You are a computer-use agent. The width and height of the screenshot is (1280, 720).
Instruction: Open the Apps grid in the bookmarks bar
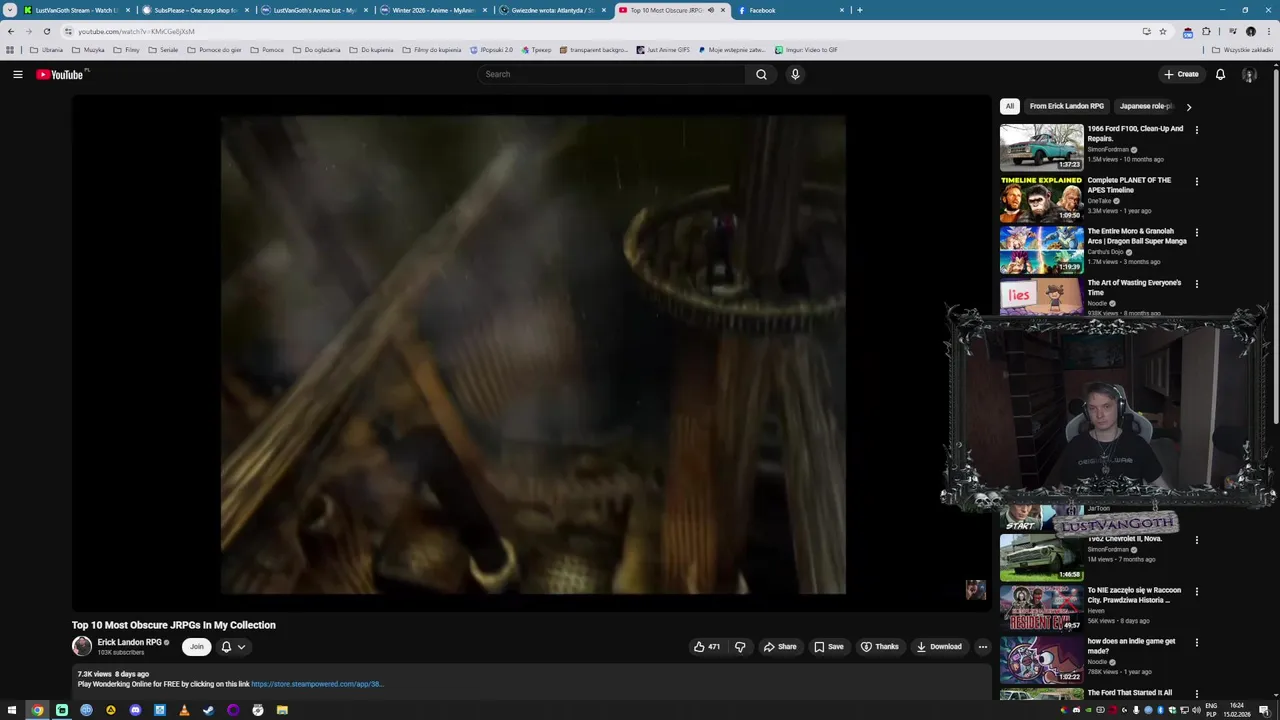(x=10, y=50)
